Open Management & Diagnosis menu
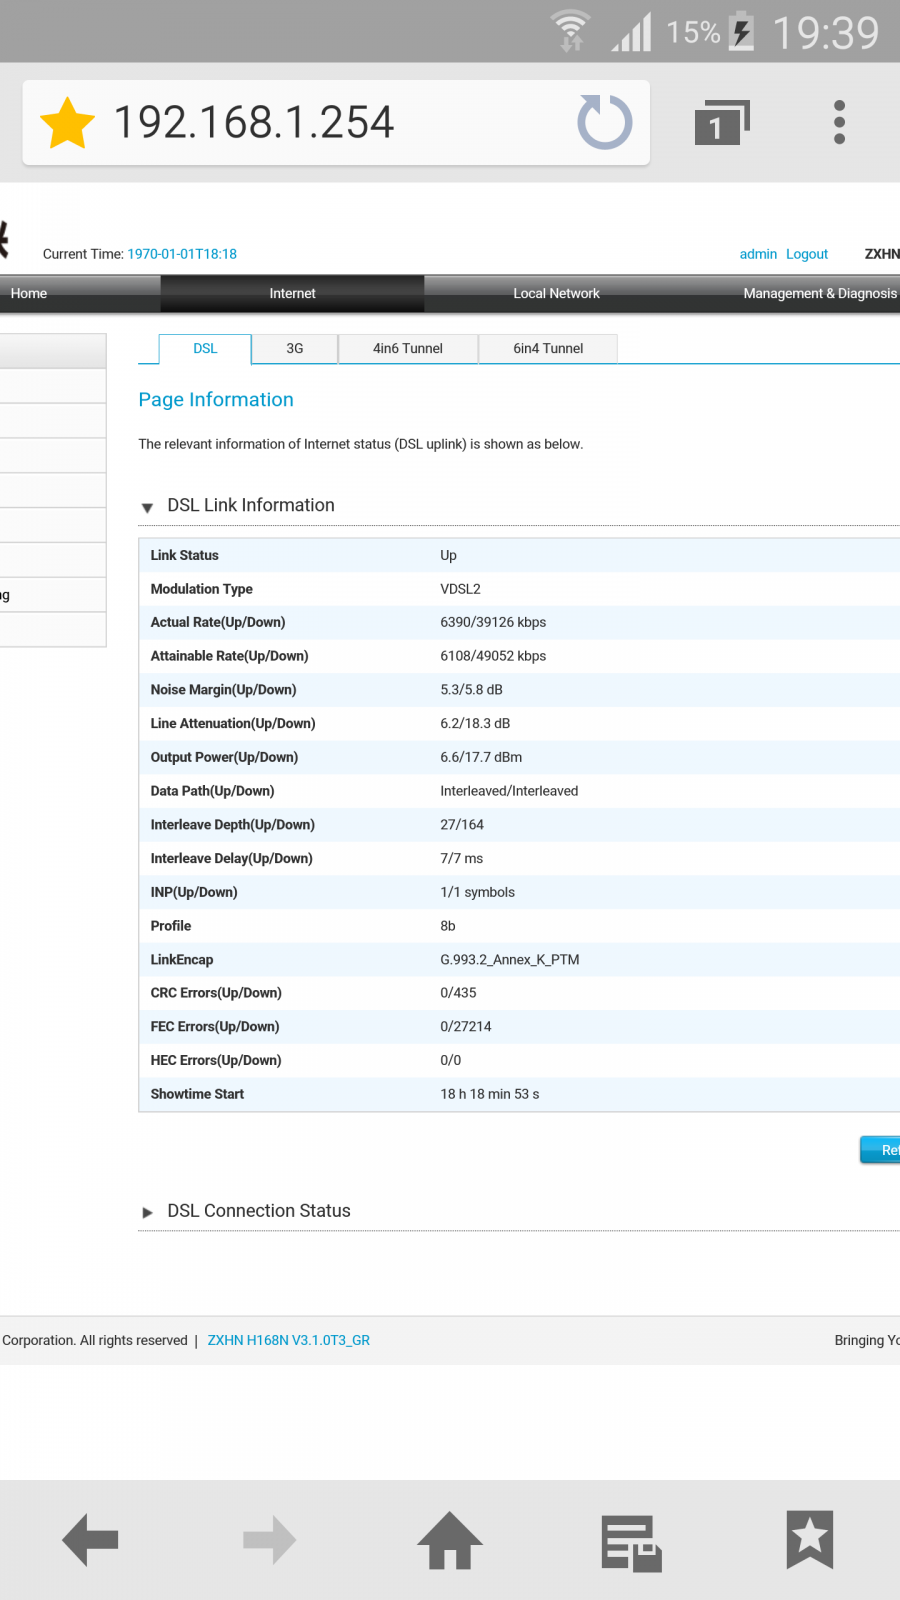The image size is (900, 1600). [x=819, y=294]
